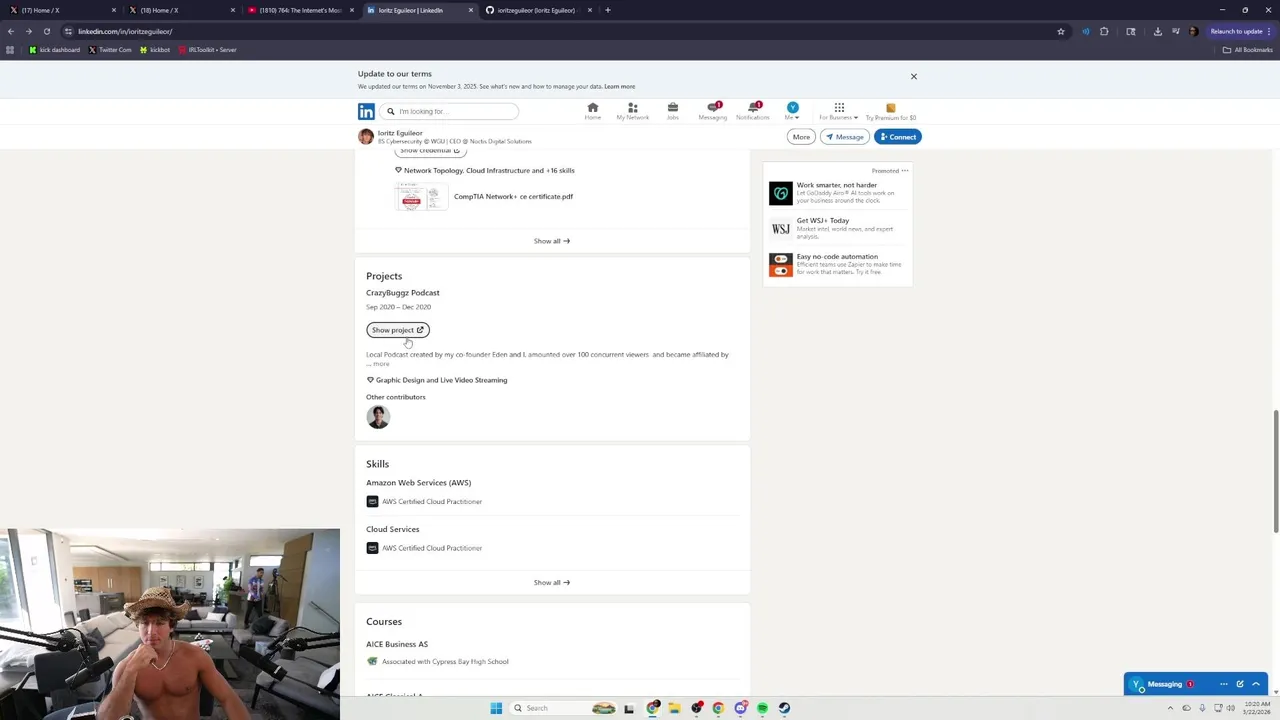Open Notifications bell in LinkedIn nav
Screen dimensions: 1280x720
point(753,111)
